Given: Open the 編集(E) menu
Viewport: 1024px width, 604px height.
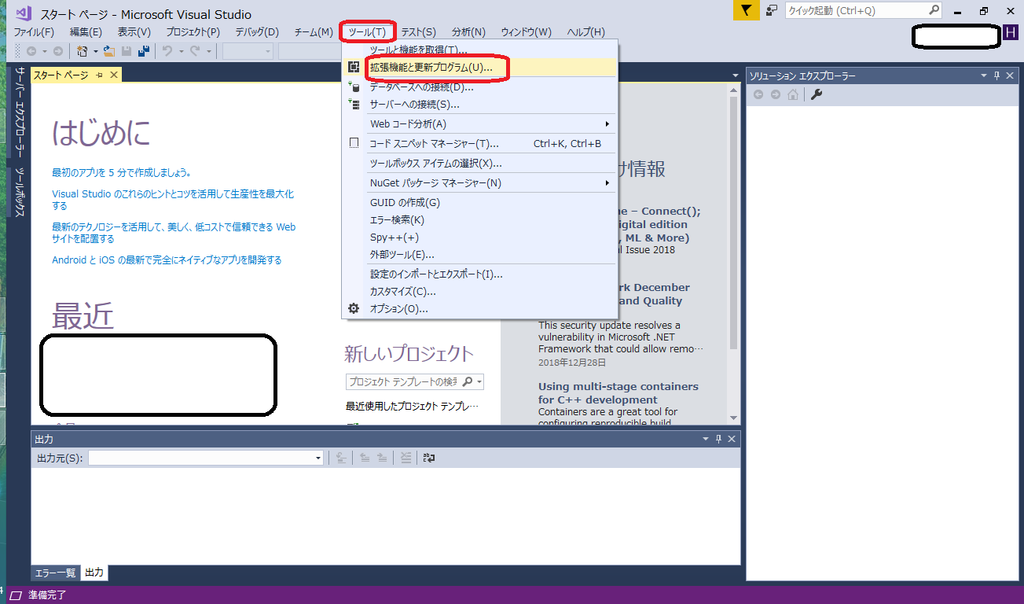Looking at the screenshot, I should pyautogui.click(x=86, y=31).
